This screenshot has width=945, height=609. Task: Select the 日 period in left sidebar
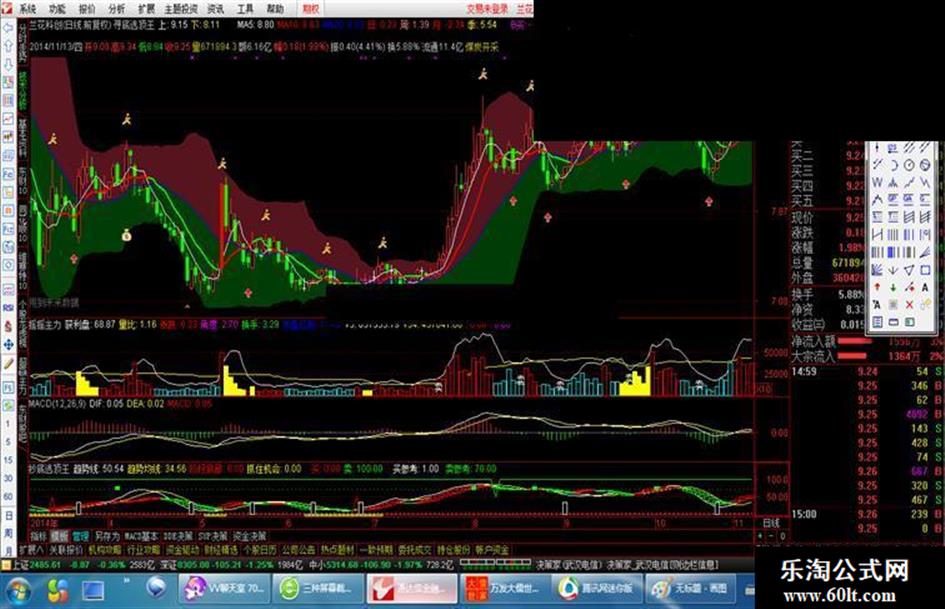coord(8,516)
